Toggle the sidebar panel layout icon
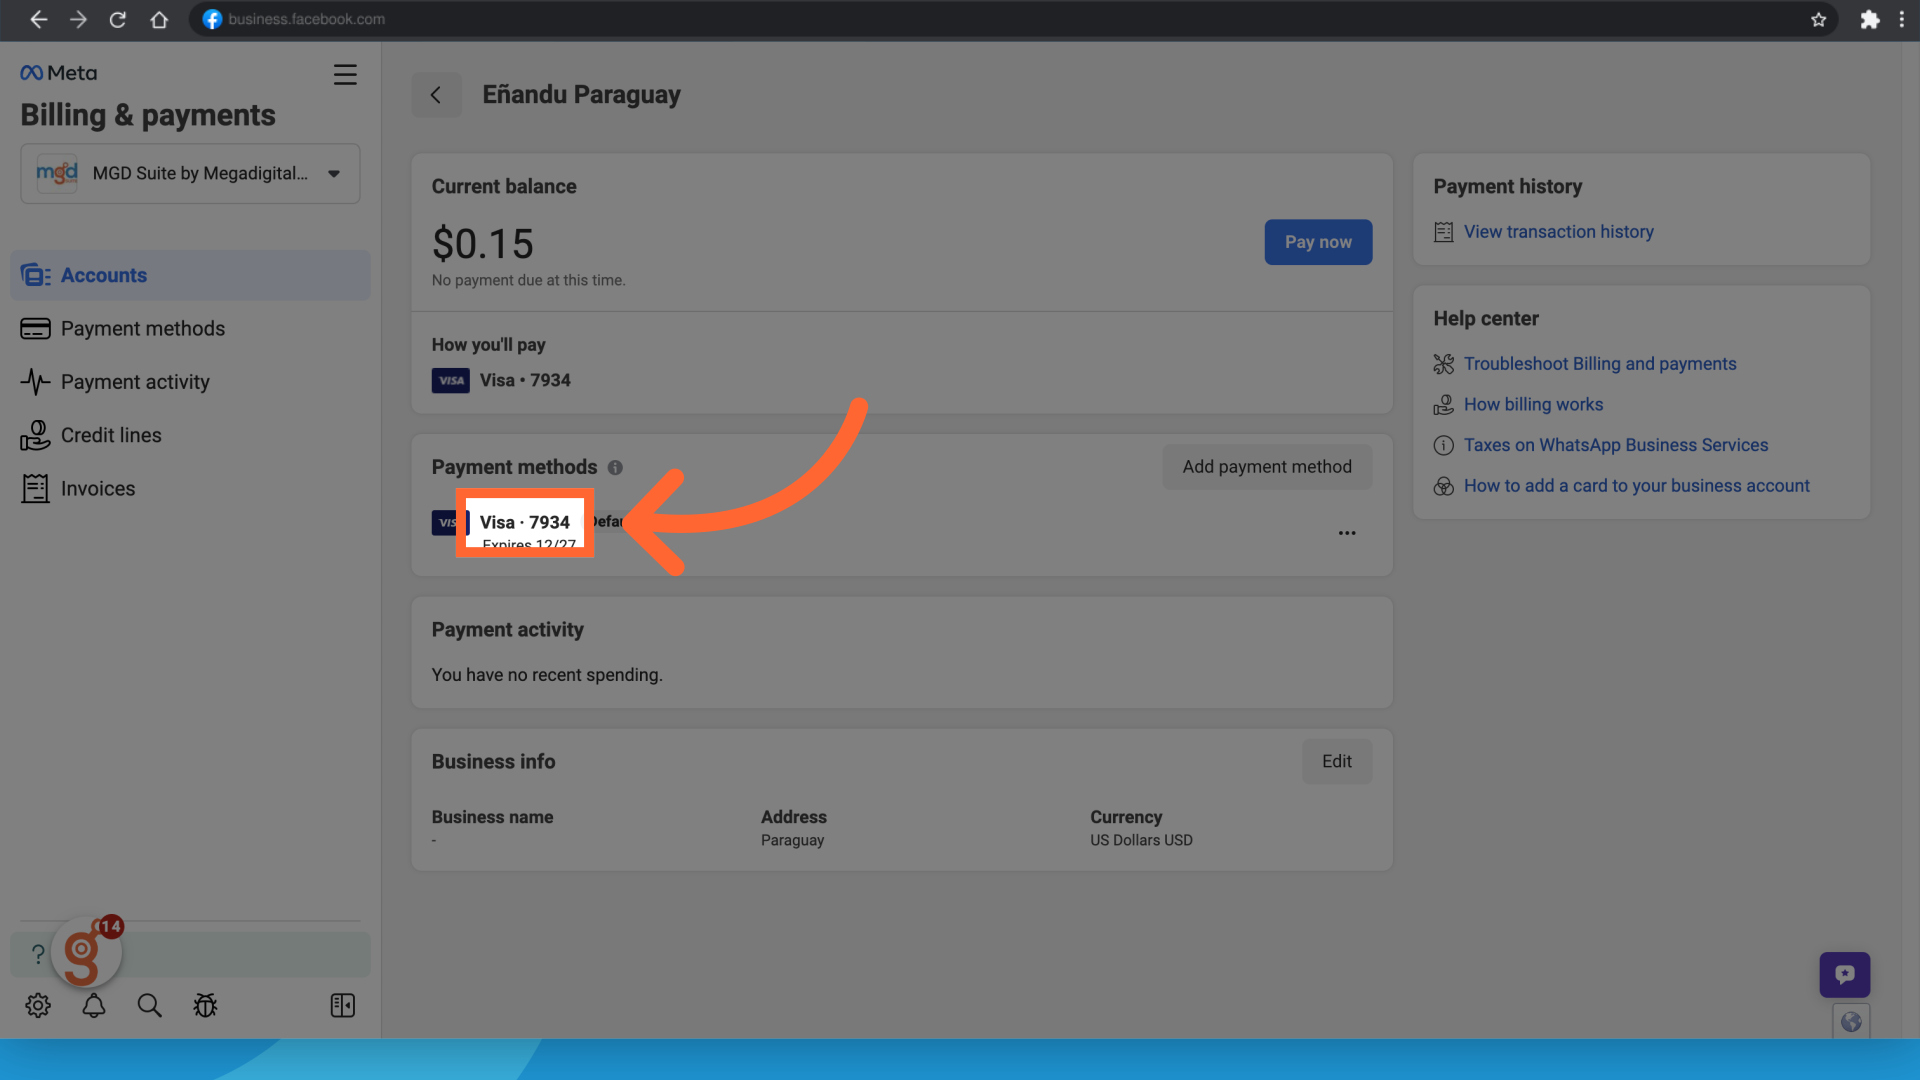 tap(342, 1006)
